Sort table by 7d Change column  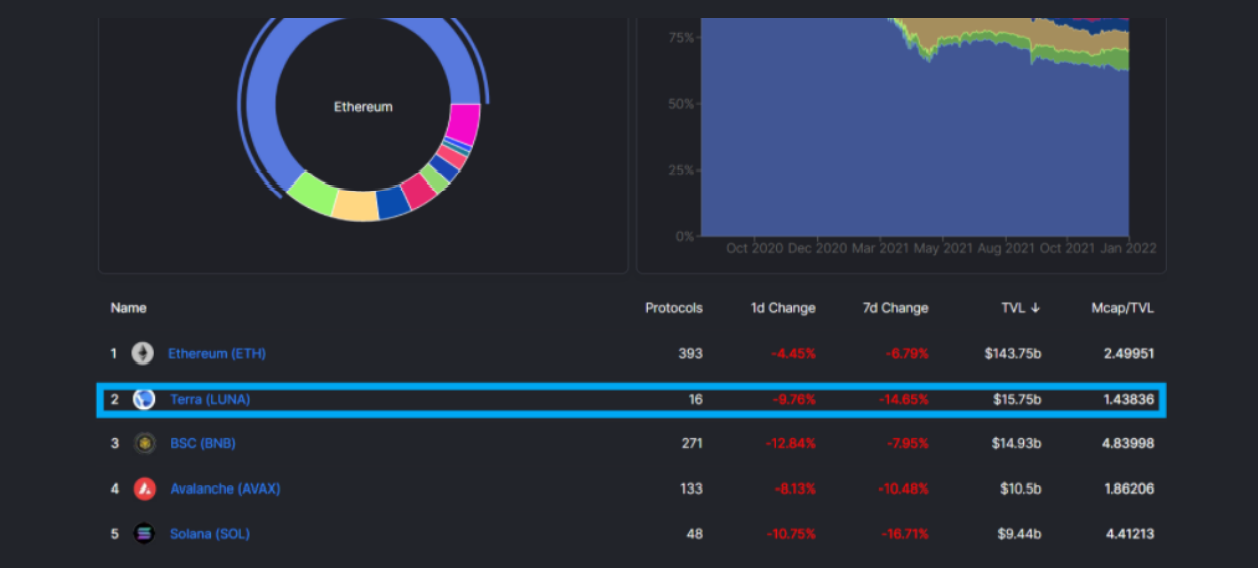pyautogui.click(x=896, y=308)
